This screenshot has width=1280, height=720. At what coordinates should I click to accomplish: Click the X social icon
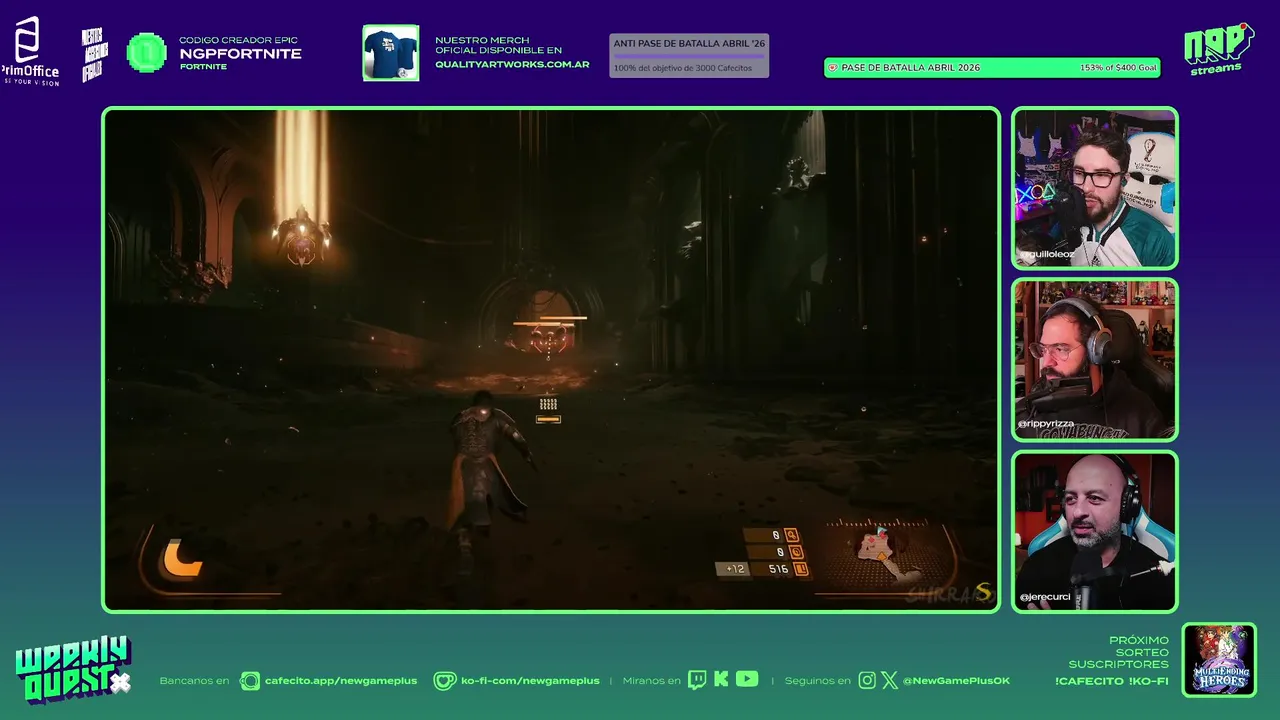[x=889, y=681]
